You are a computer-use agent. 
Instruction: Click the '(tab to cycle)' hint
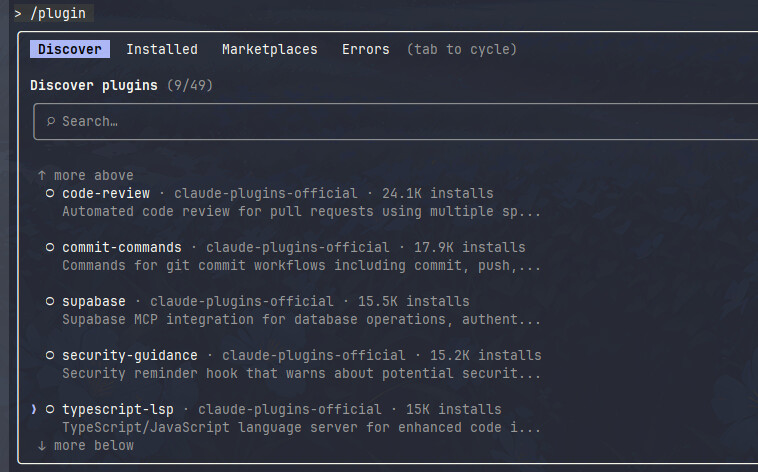click(462, 49)
